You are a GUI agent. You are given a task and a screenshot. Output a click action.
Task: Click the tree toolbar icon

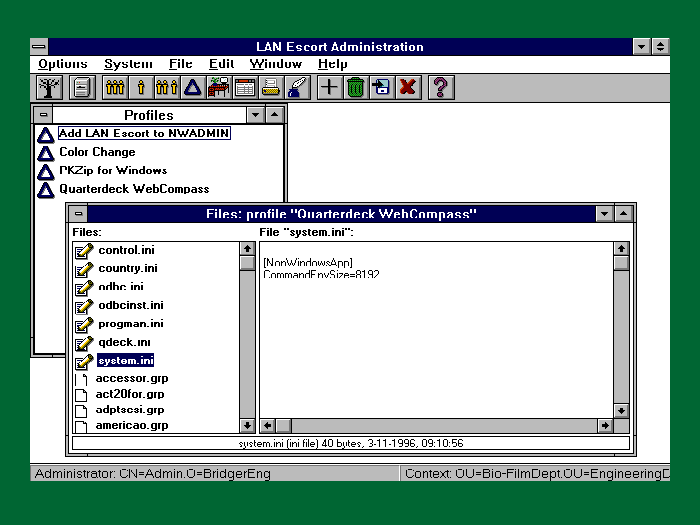(x=49, y=87)
